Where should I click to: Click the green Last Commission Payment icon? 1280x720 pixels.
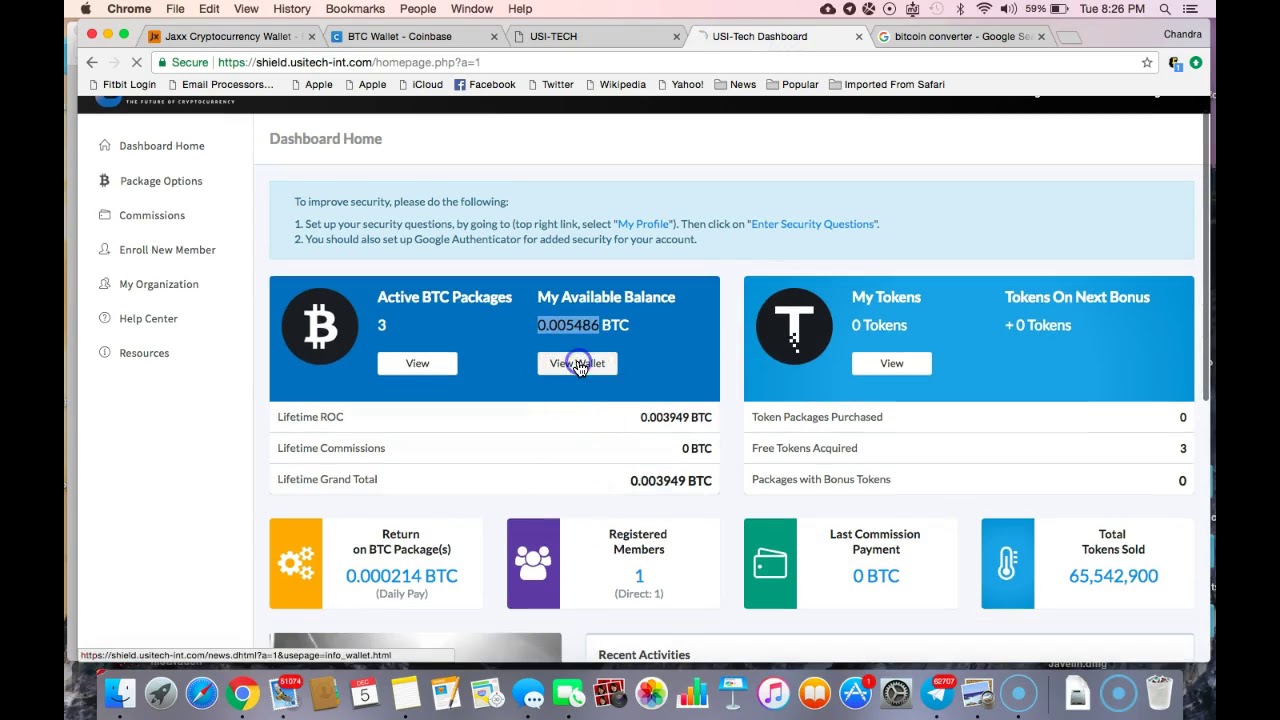click(x=770, y=564)
